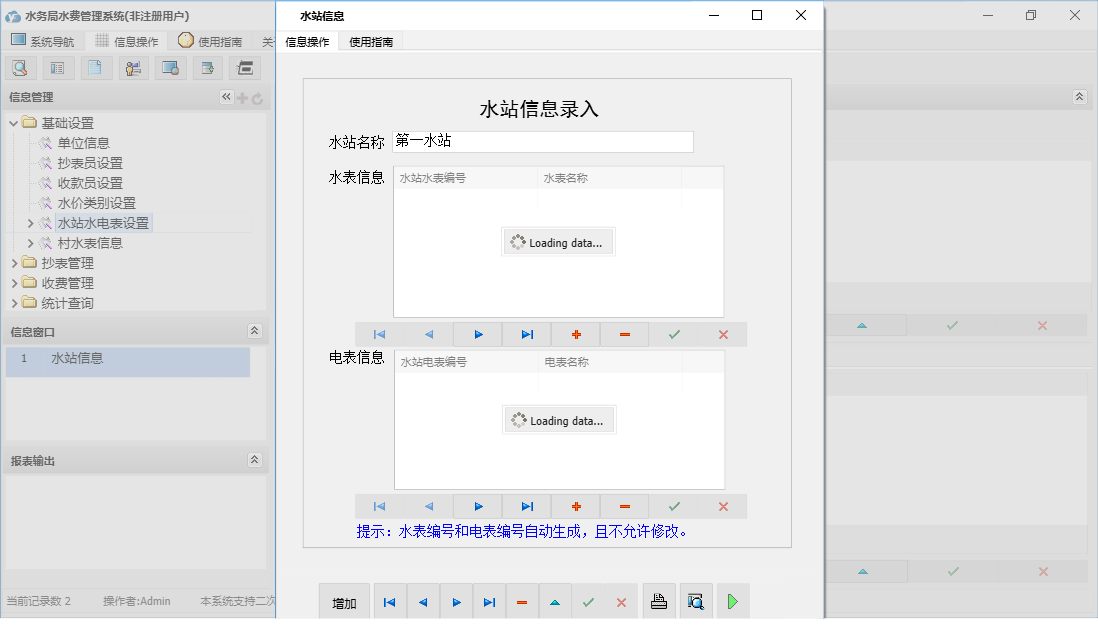Delete an electric meter using the minus icon
This screenshot has width=1098, height=625.
coord(624,506)
